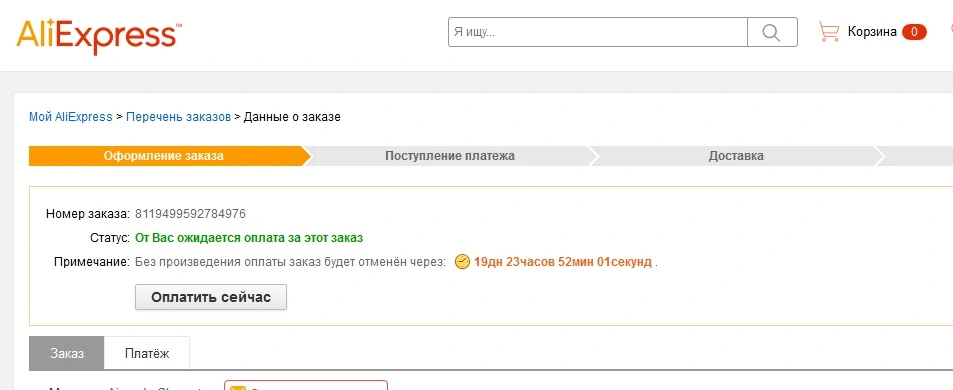
Task: Focus the "Я ищу..." search field
Action: click(597, 32)
